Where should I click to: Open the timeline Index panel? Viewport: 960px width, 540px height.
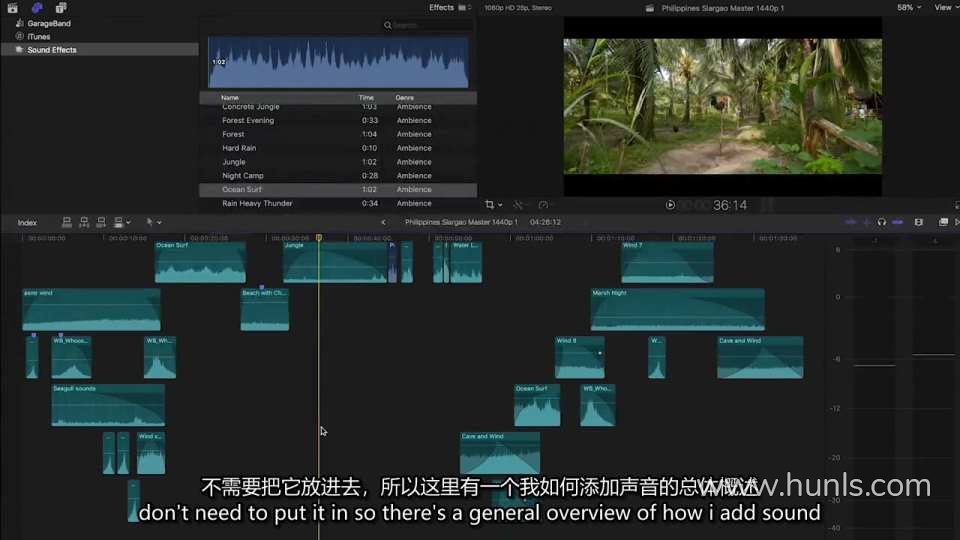27,223
